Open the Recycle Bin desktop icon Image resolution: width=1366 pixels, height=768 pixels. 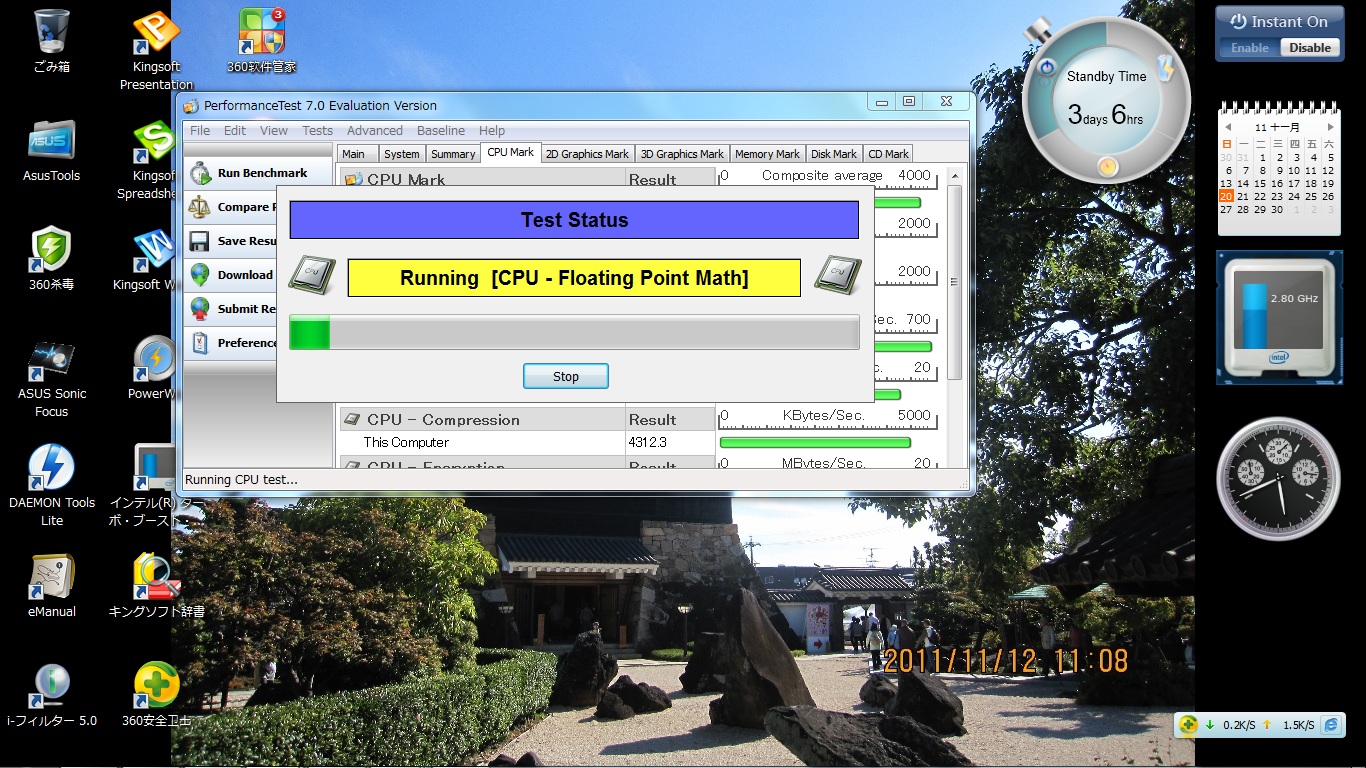(51, 42)
